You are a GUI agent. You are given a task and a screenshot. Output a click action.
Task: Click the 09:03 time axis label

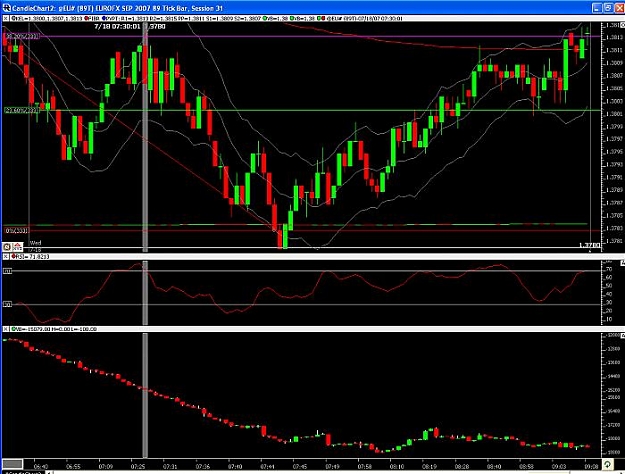pos(559,466)
